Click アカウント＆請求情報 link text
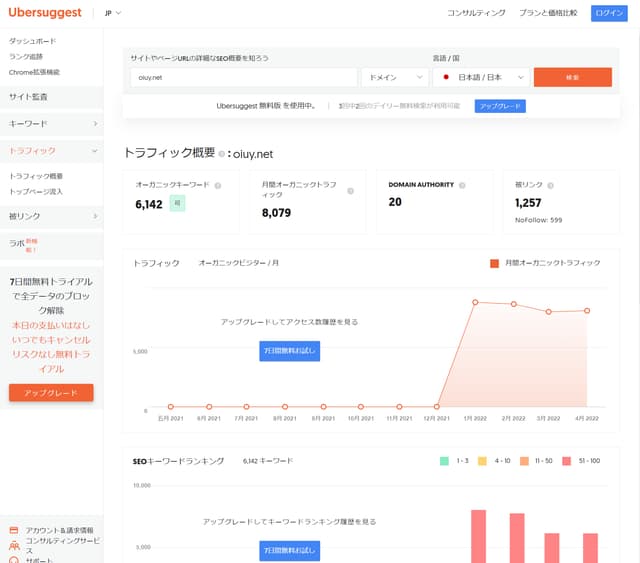Viewport: 640px width, 563px height. [x=60, y=530]
